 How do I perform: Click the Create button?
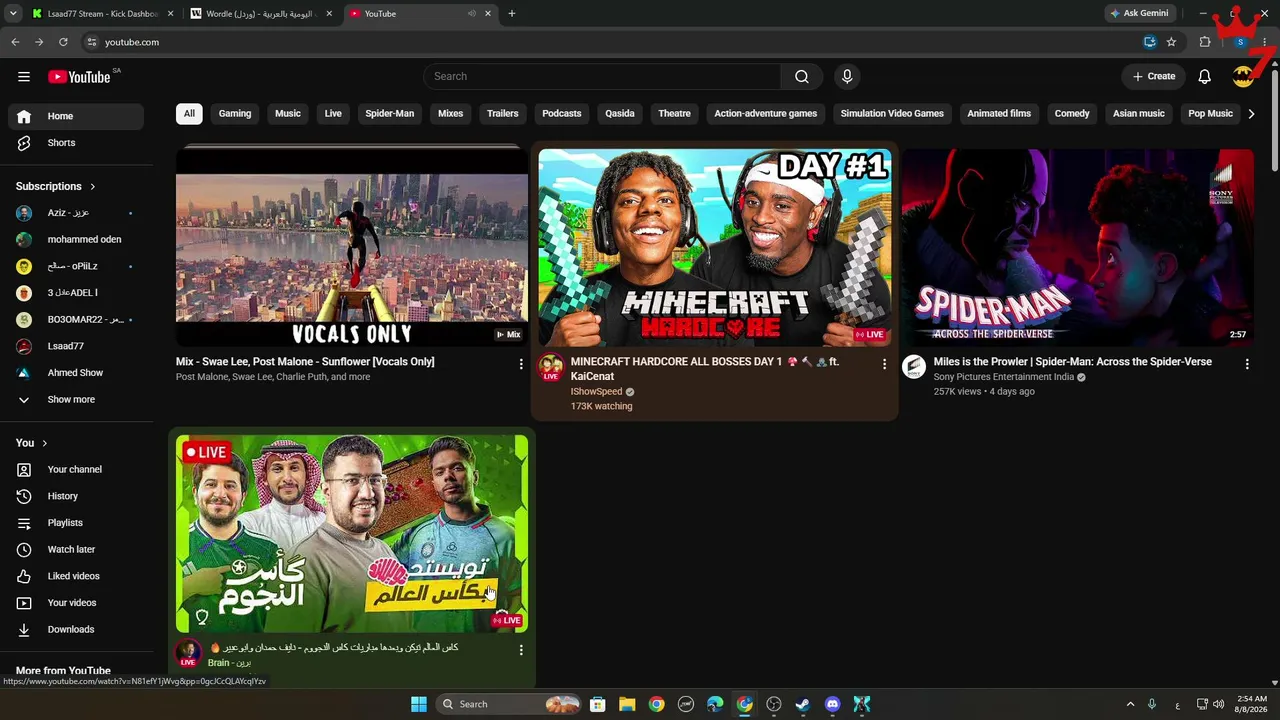point(1154,77)
